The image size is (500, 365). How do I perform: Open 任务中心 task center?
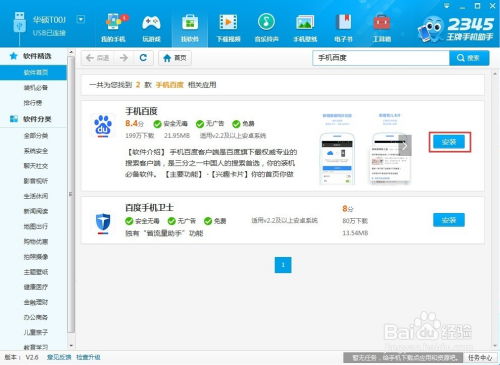[480, 358]
